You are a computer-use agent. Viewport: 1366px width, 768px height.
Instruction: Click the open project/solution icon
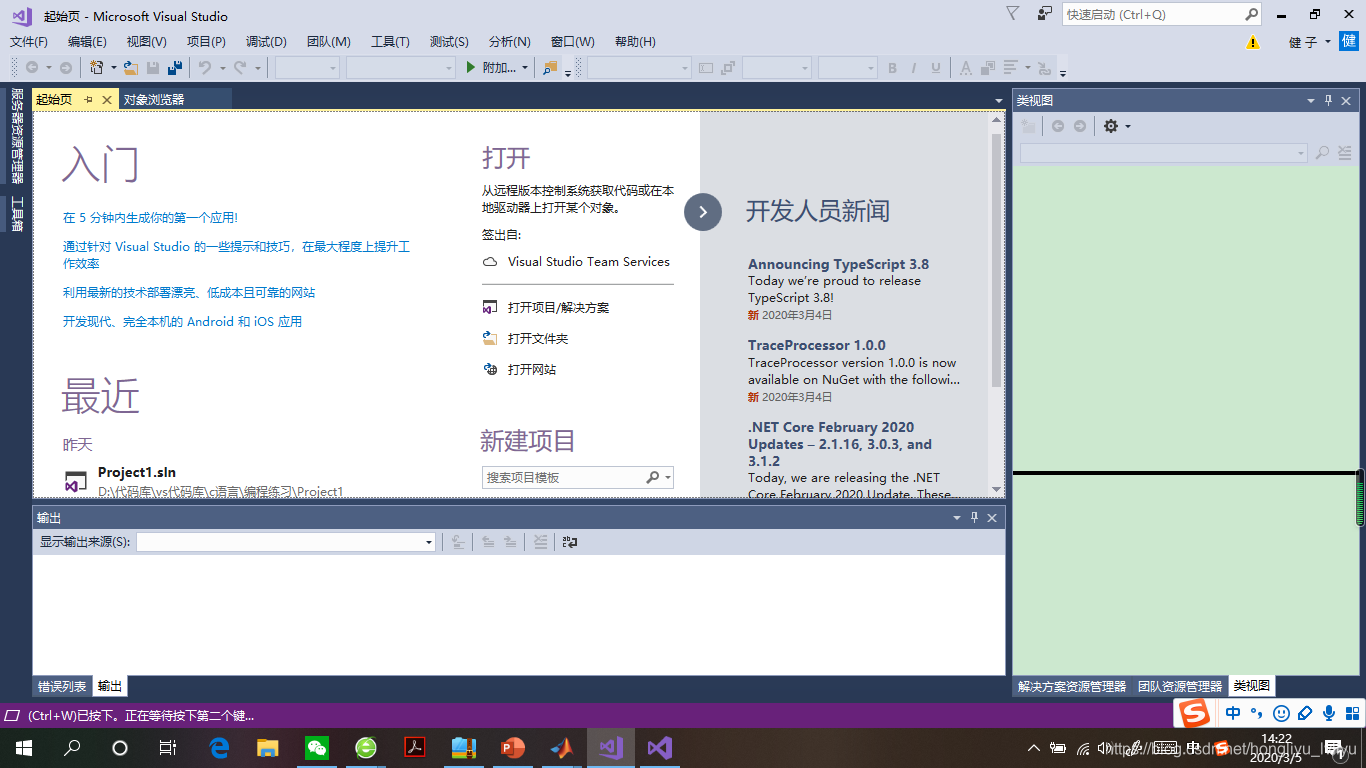pyautogui.click(x=490, y=308)
